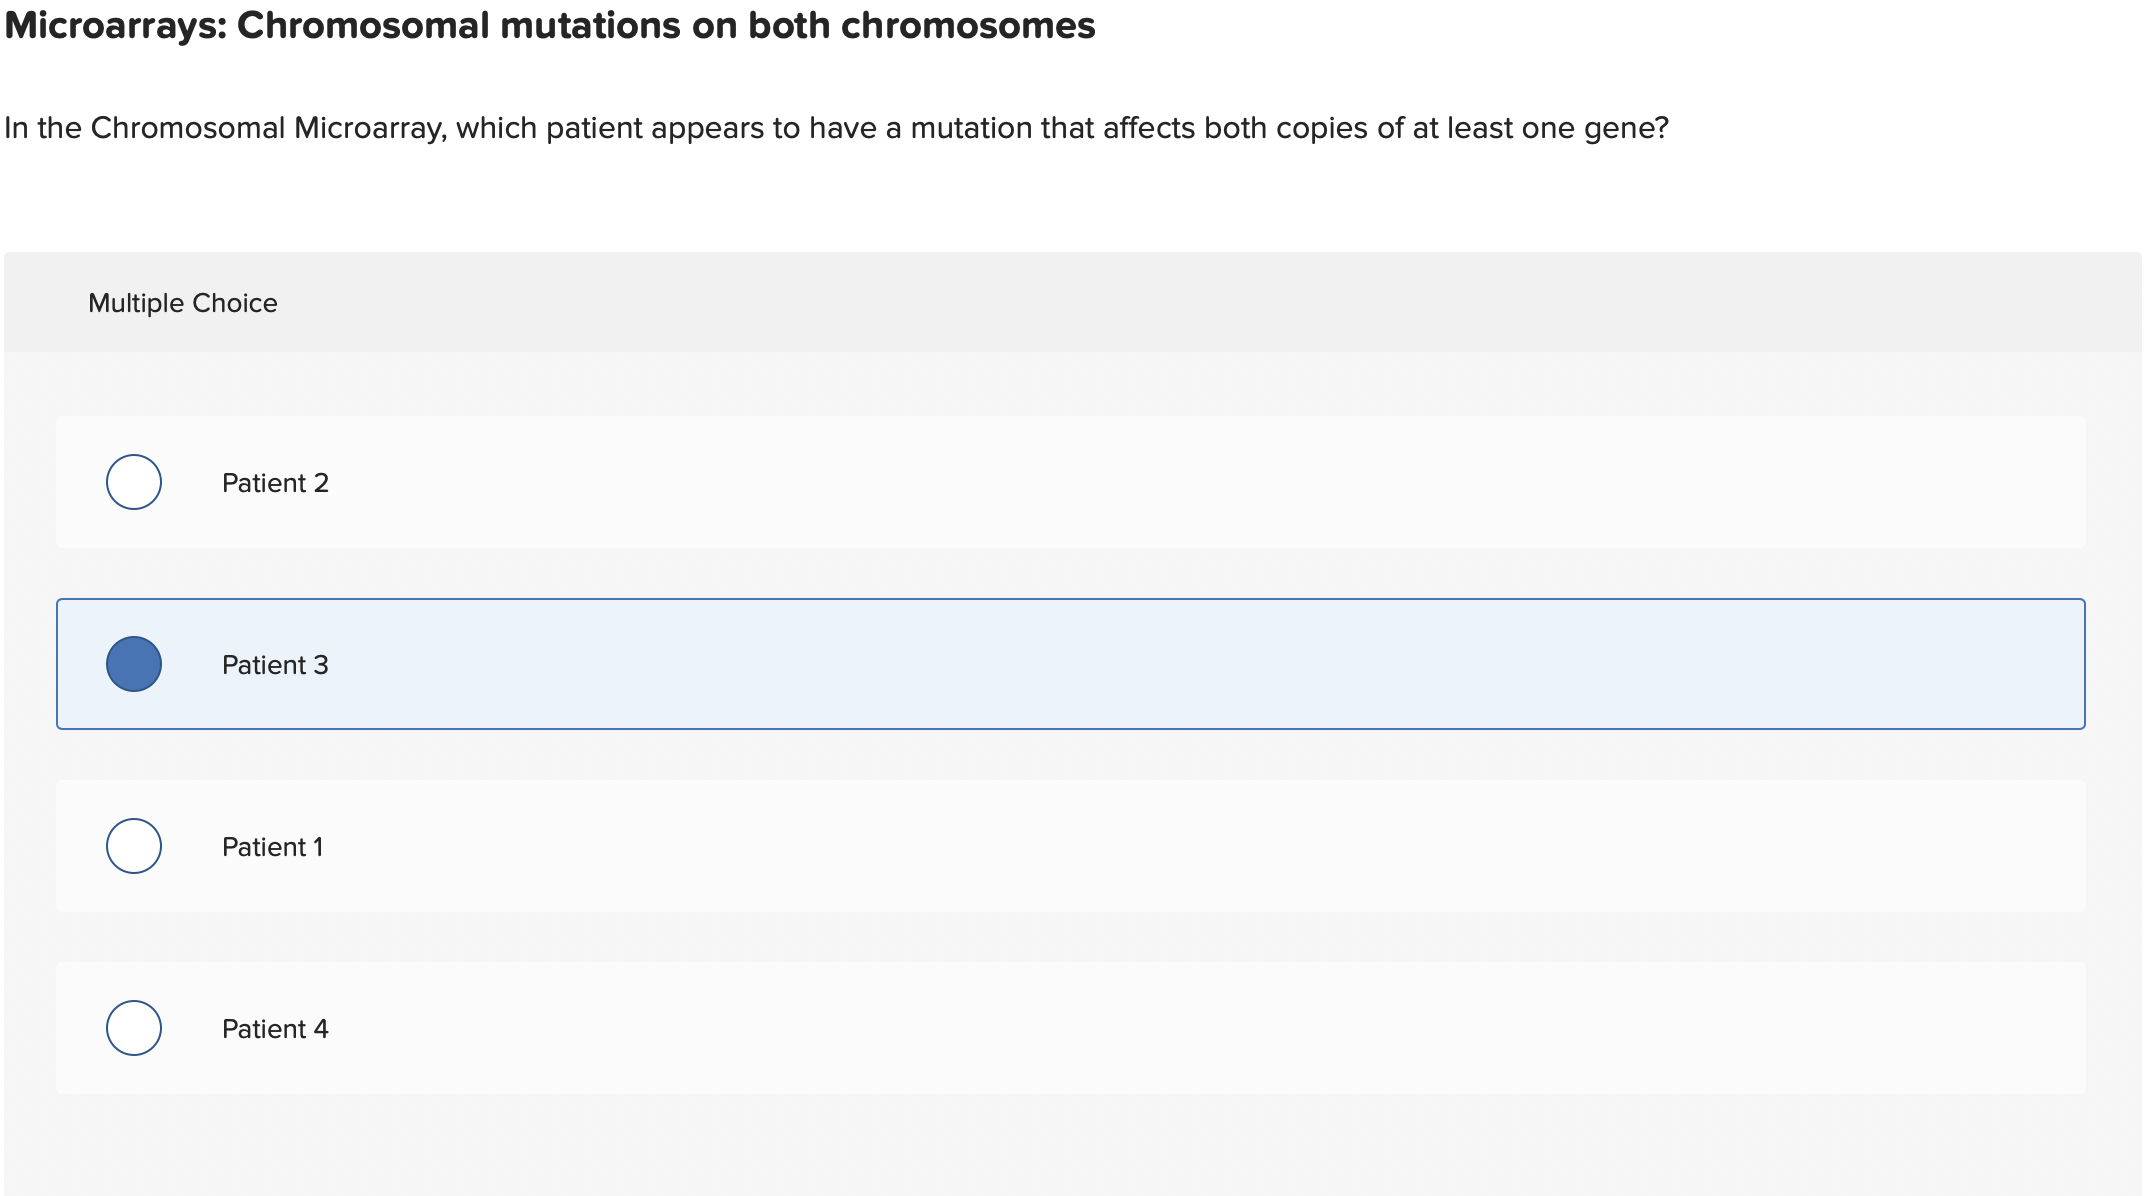Click the Patient 1 label text

point(272,845)
